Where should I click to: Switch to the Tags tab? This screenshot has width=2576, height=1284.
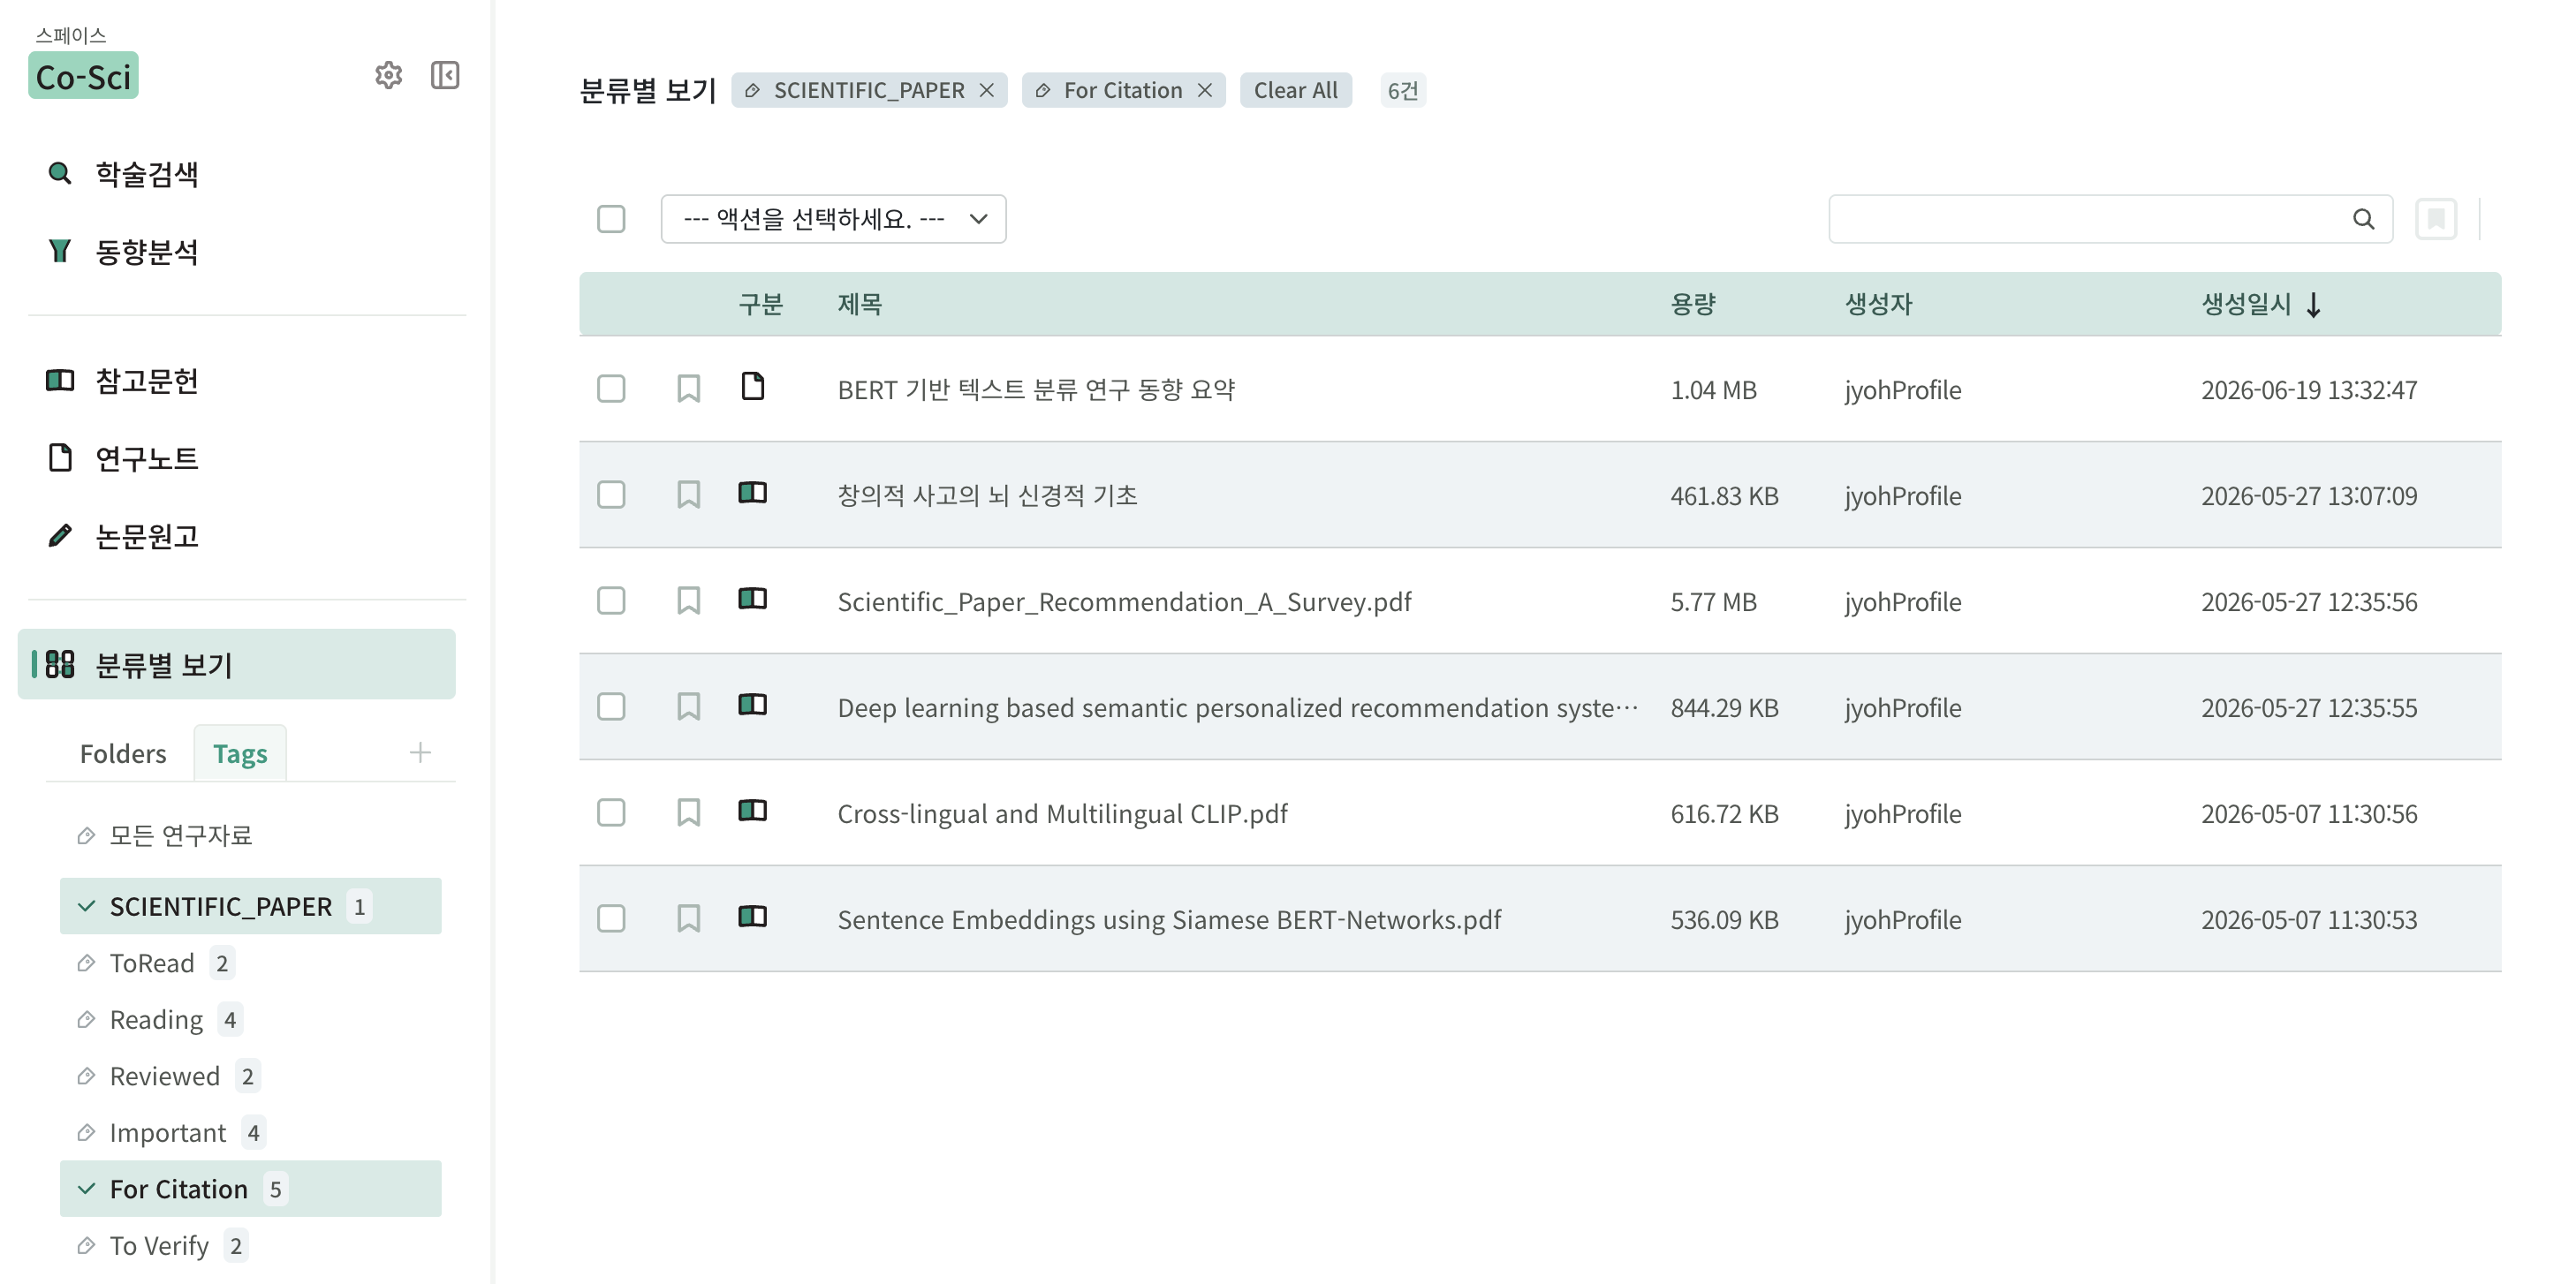click(x=240, y=753)
